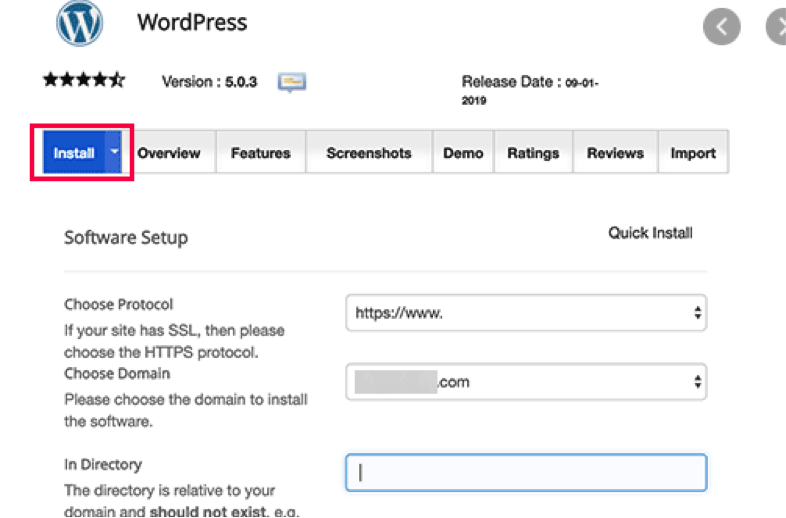786x518 pixels.
Task: Click the Software Setup heading
Action: click(x=126, y=237)
